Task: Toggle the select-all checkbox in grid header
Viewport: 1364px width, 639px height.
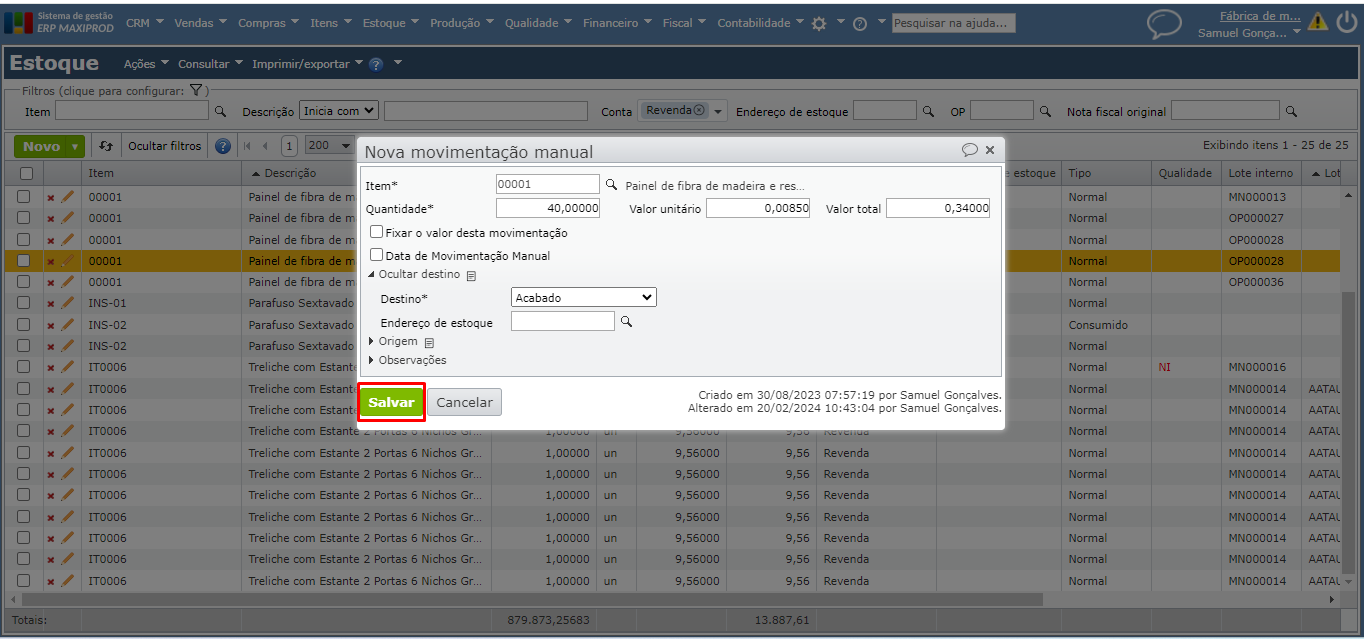Action: click(26, 173)
